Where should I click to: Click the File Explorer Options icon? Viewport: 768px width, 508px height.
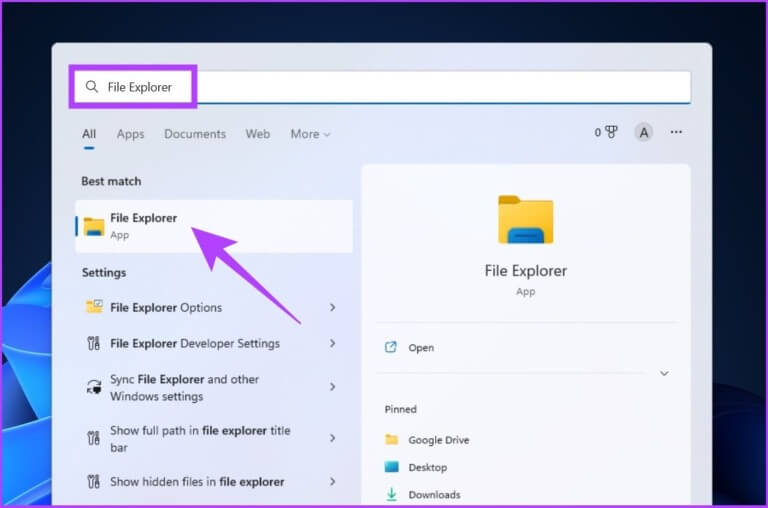(94, 307)
